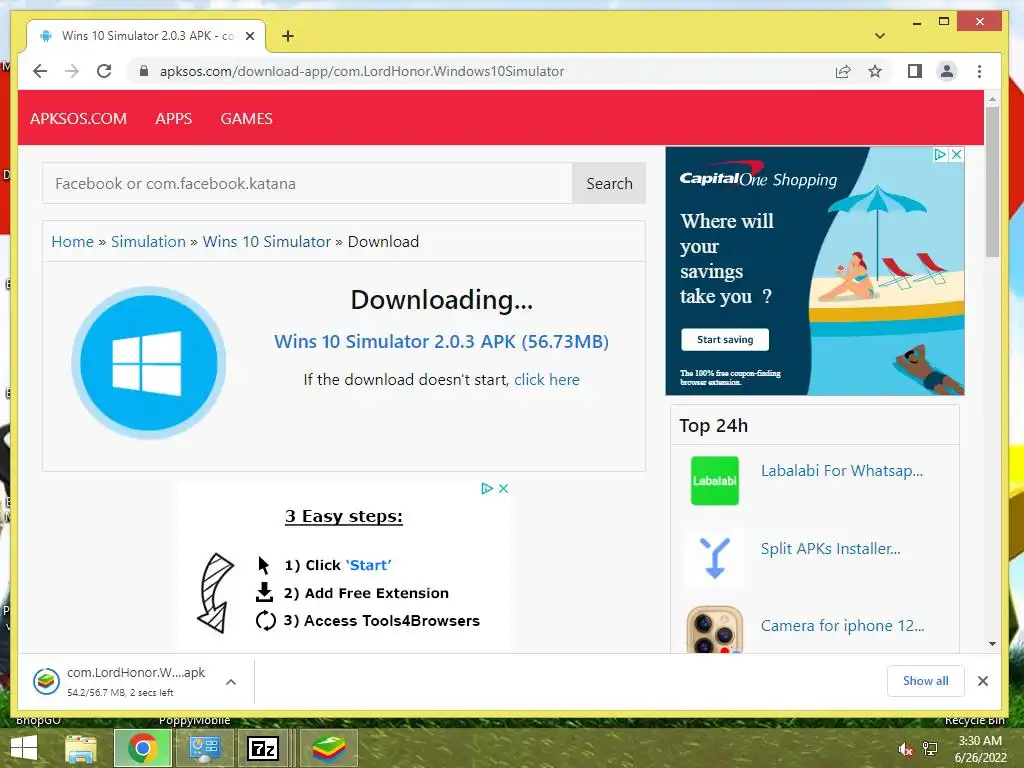Open AdChoices icon on Capital One ad
Viewport: 1024px width, 768px height.
coord(940,155)
